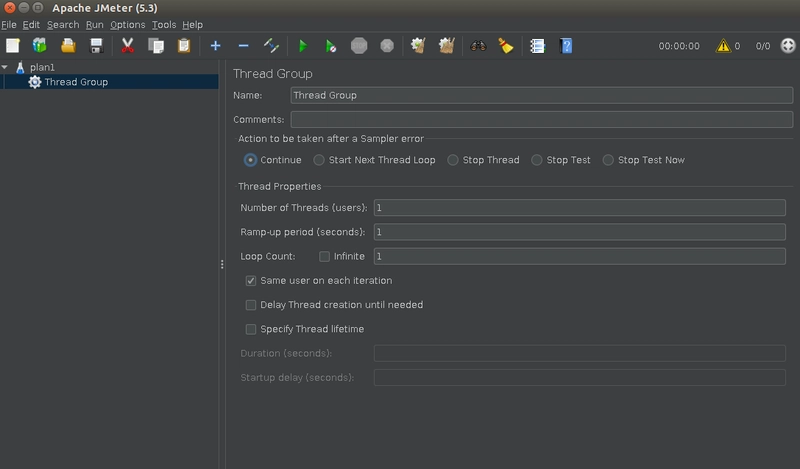Click the remote engine status icon at toolbar end
Image resolution: width=800 pixels, height=469 pixels.
[x=788, y=45]
